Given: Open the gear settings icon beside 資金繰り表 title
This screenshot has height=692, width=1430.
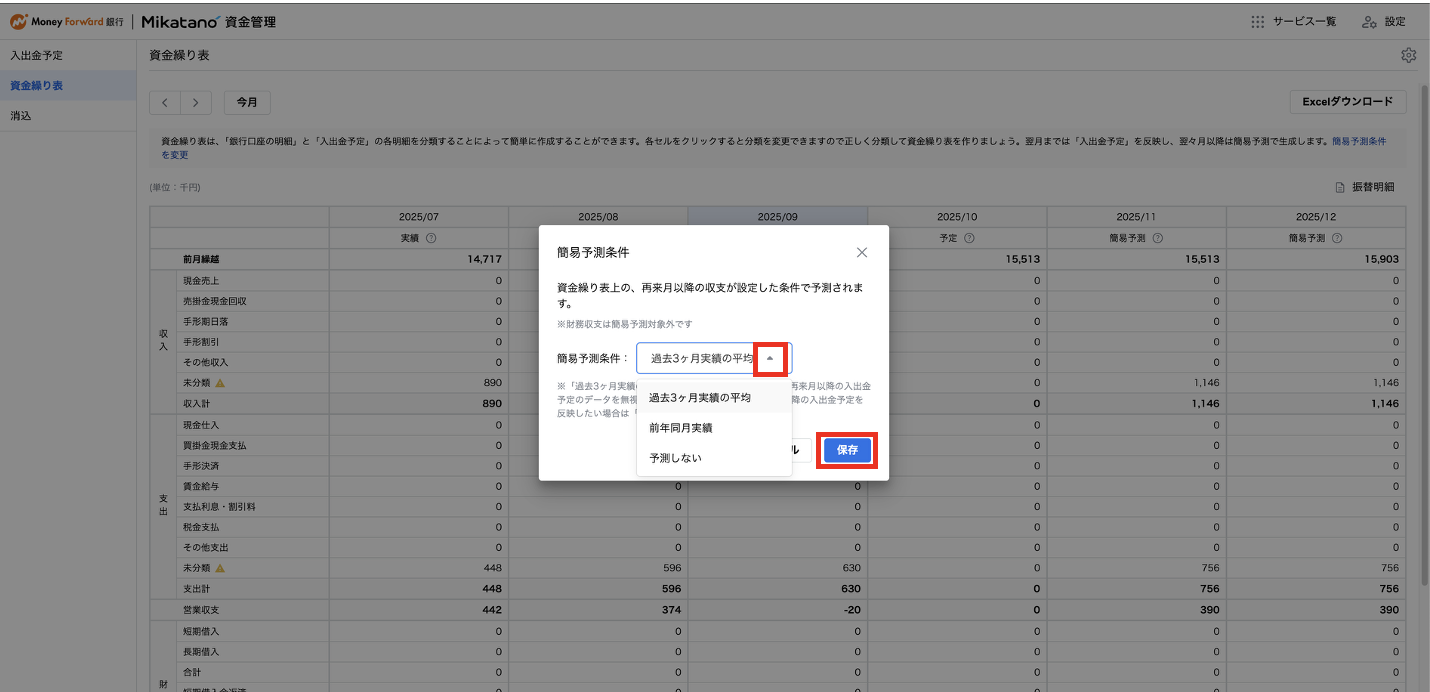Looking at the screenshot, I should (x=1408, y=55).
